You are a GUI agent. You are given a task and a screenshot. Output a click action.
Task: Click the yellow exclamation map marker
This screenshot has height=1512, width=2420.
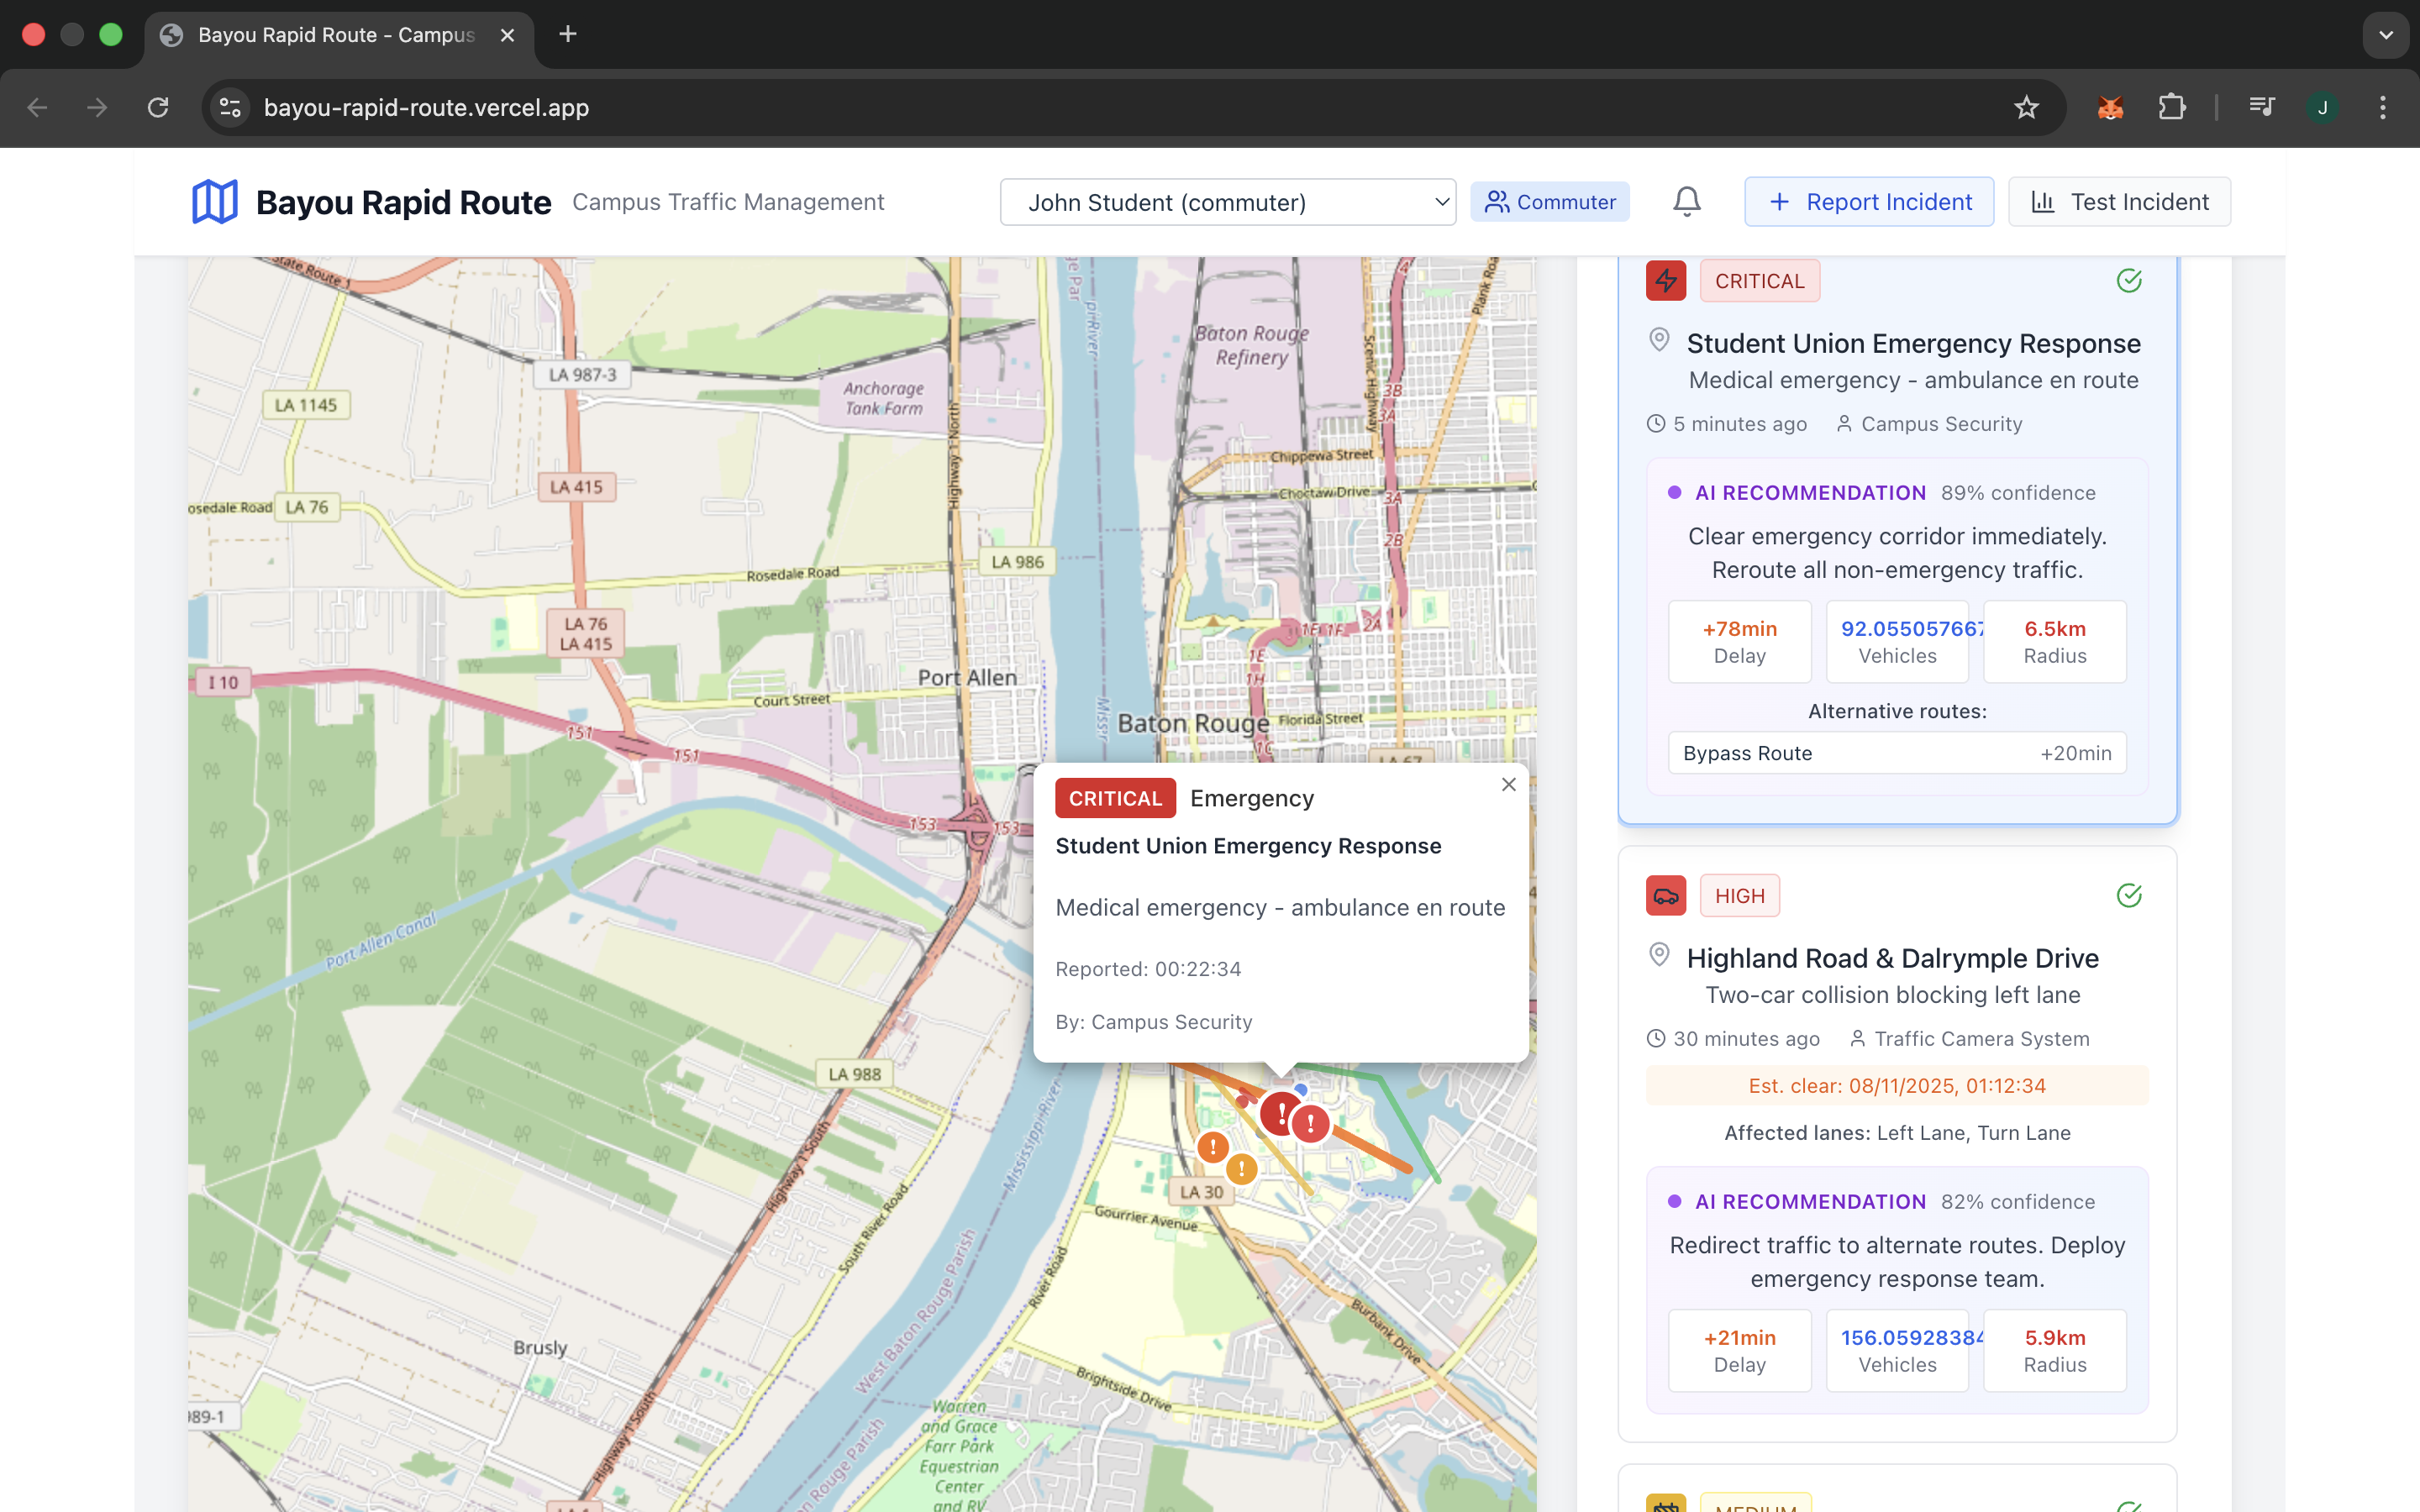(x=1242, y=1169)
